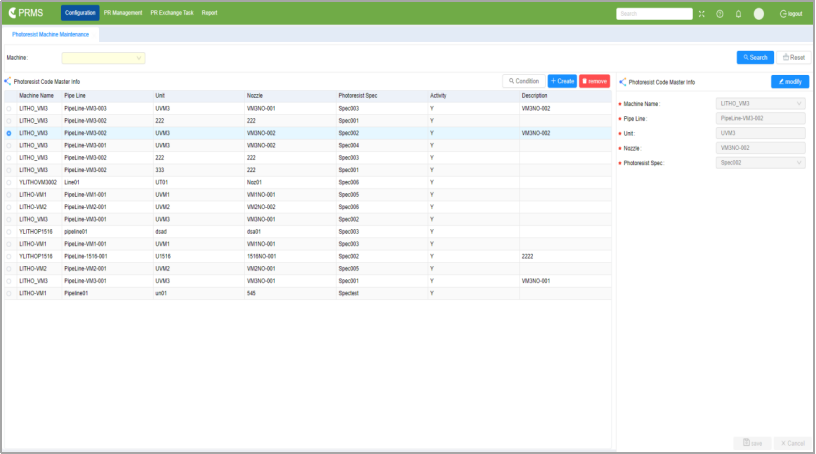Click the red remove button

point(594,81)
